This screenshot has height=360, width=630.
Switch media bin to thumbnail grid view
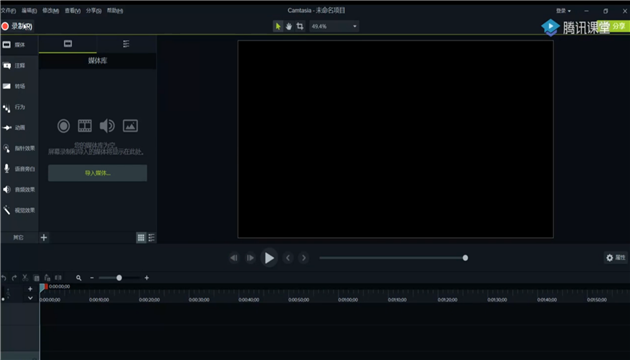pyautogui.click(x=141, y=238)
